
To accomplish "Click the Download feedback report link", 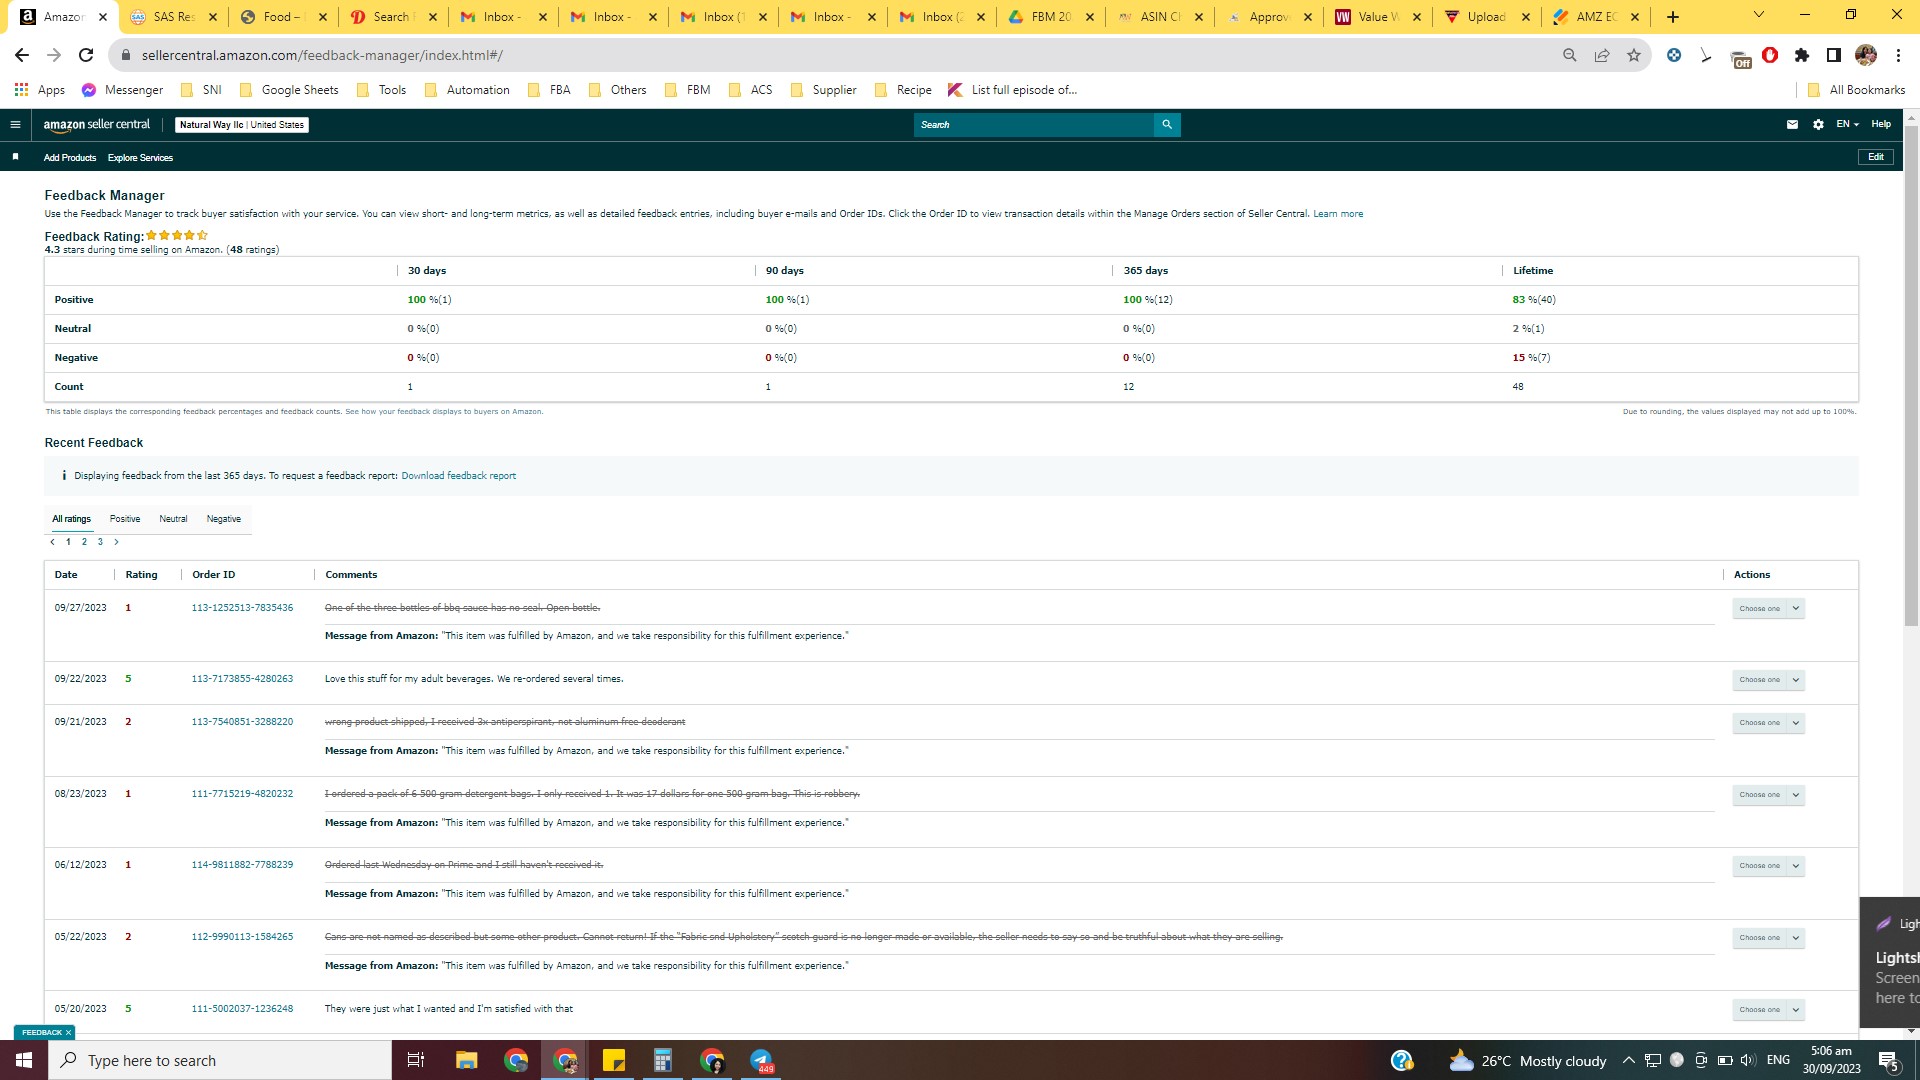I will 459,476.
